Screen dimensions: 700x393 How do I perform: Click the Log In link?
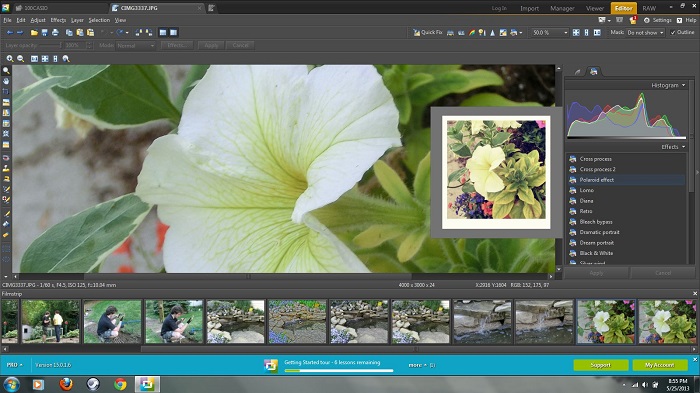[499, 8]
